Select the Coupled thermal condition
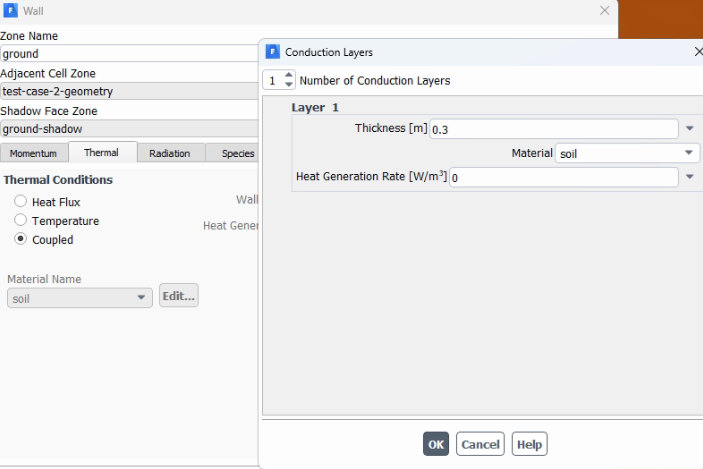This screenshot has height=469, width=703. pos(20,239)
